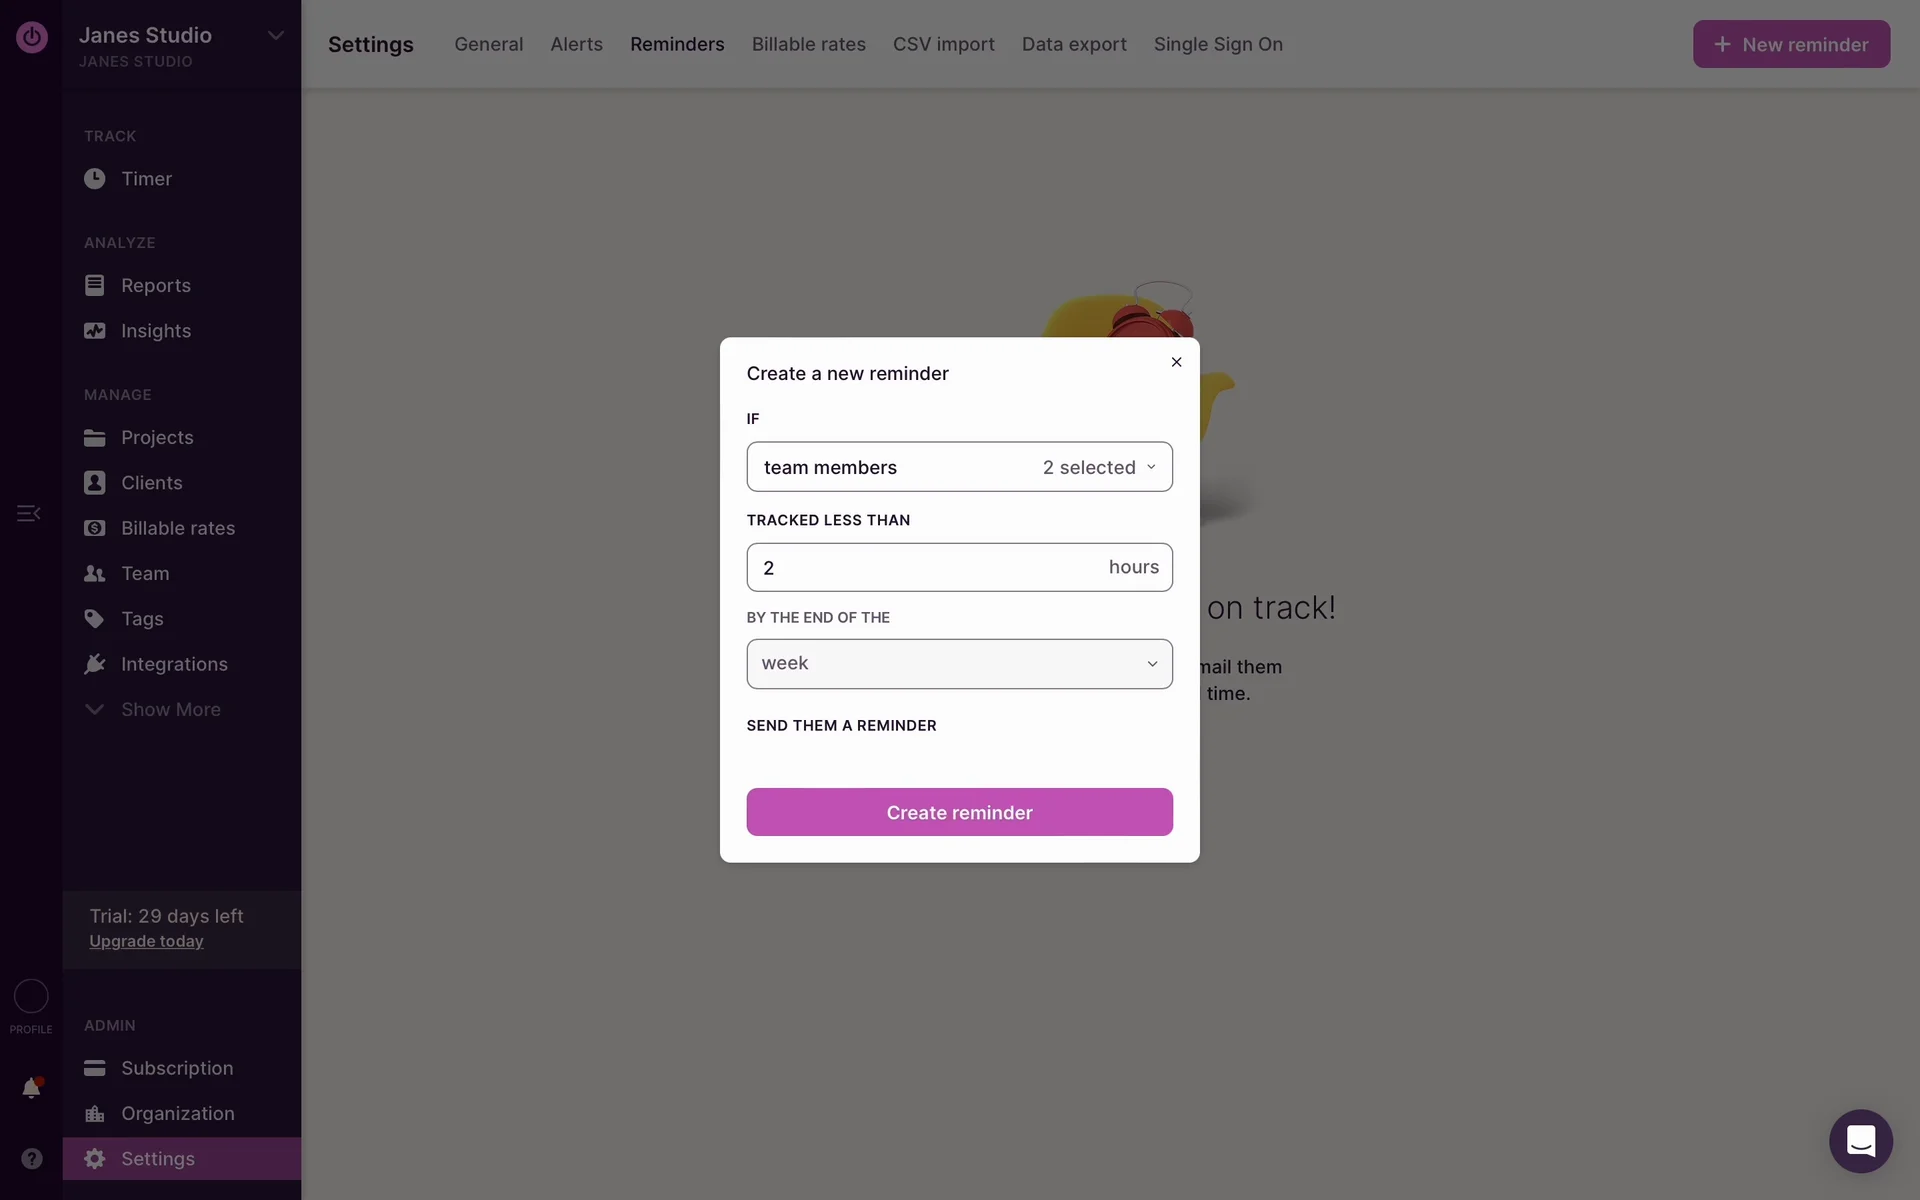Click the Tags icon in sidebar

click(x=94, y=619)
